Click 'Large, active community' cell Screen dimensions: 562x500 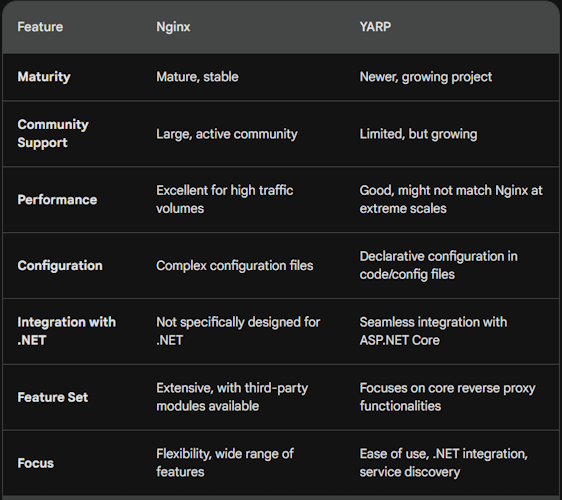[x=227, y=134]
